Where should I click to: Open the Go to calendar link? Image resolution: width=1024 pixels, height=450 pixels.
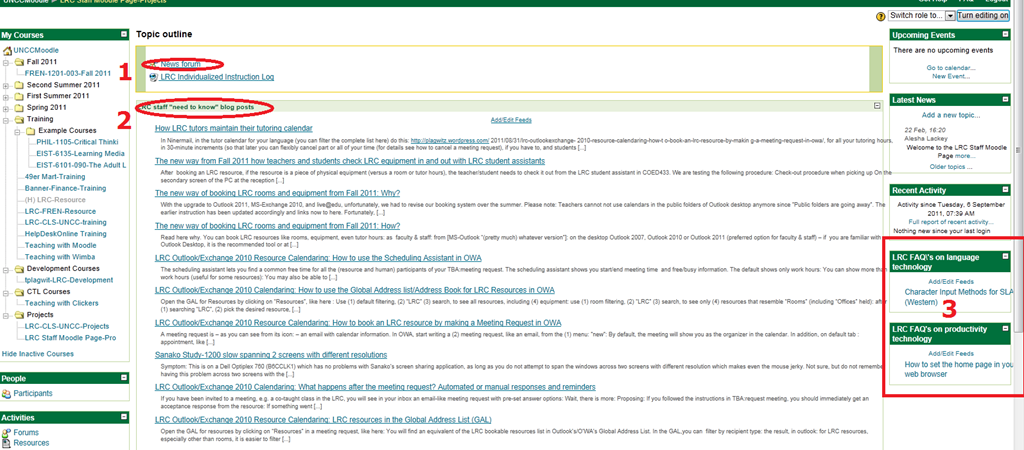pos(950,67)
